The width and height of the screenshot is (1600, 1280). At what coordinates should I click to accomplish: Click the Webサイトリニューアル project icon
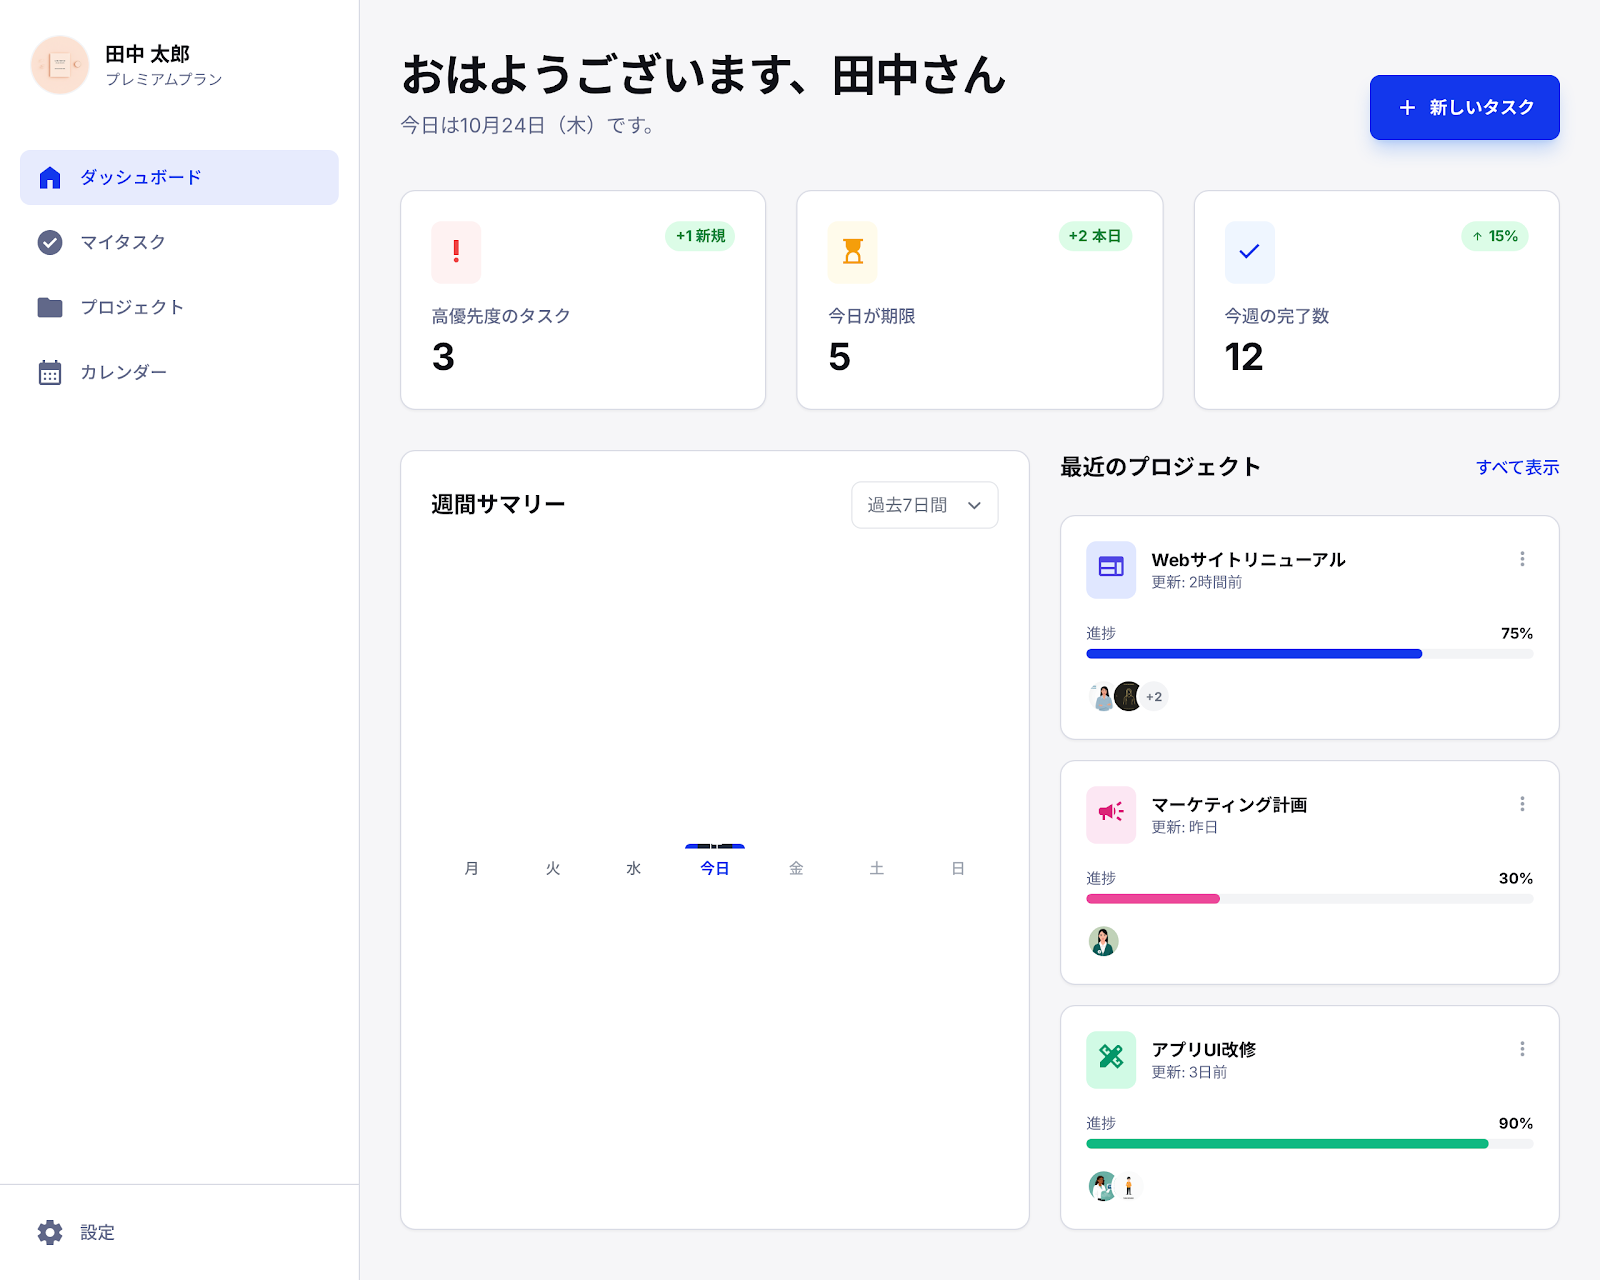click(x=1111, y=569)
